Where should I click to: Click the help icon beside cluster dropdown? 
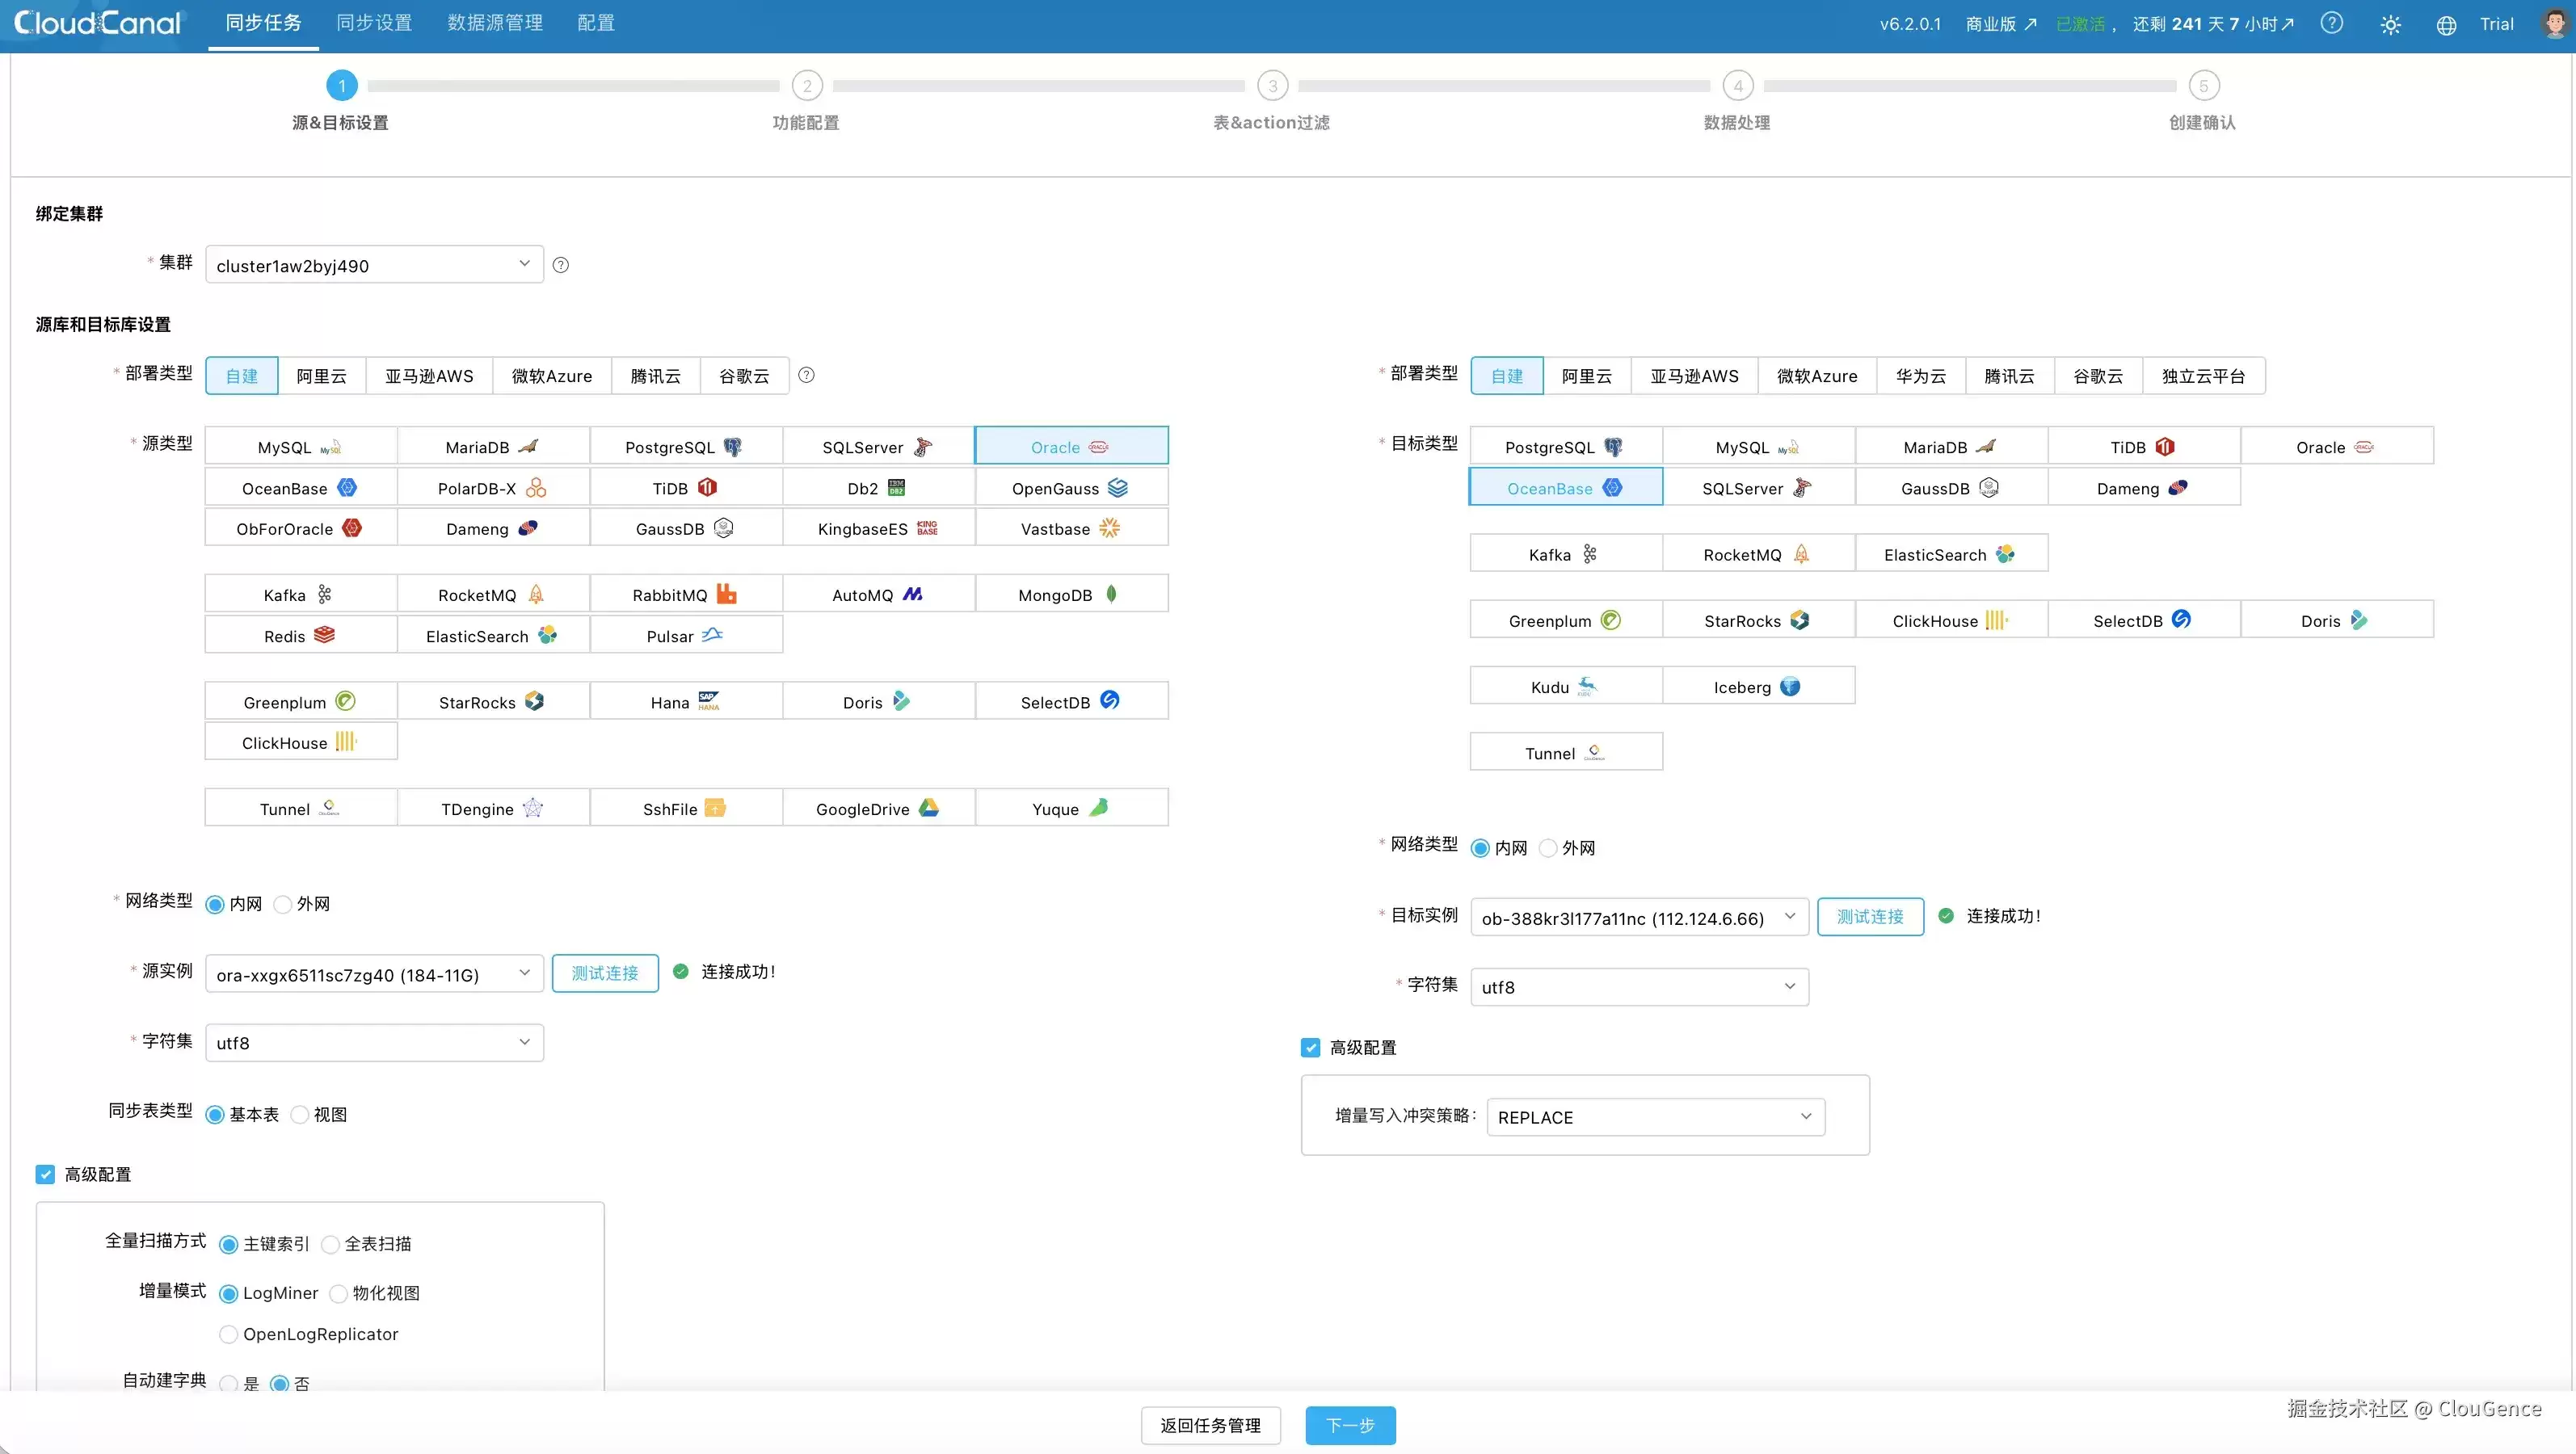tap(561, 265)
